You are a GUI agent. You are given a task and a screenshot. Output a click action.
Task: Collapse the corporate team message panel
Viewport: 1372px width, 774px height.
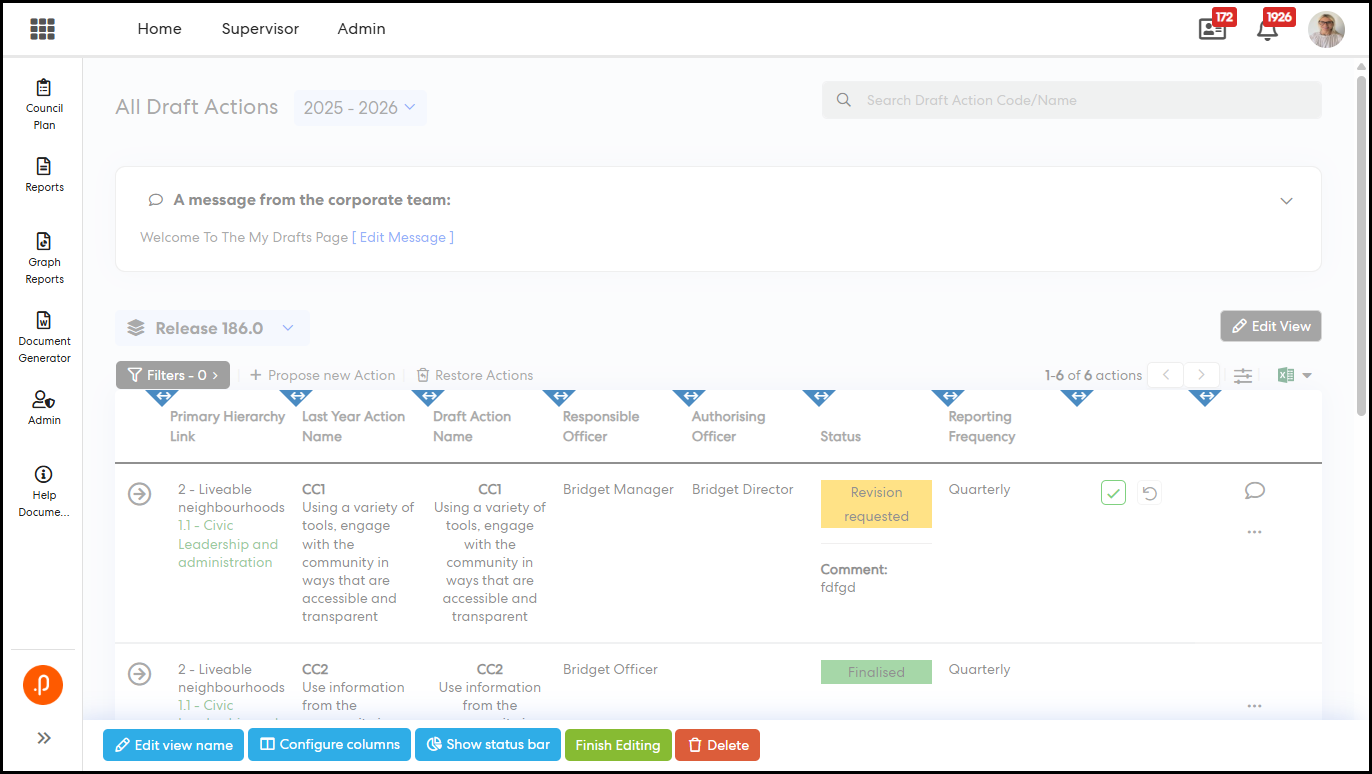click(1286, 201)
